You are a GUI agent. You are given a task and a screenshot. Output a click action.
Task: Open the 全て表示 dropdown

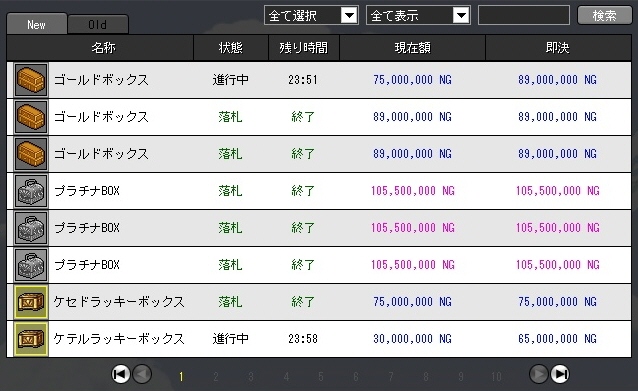pyautogui.click(x=418, y=15)
